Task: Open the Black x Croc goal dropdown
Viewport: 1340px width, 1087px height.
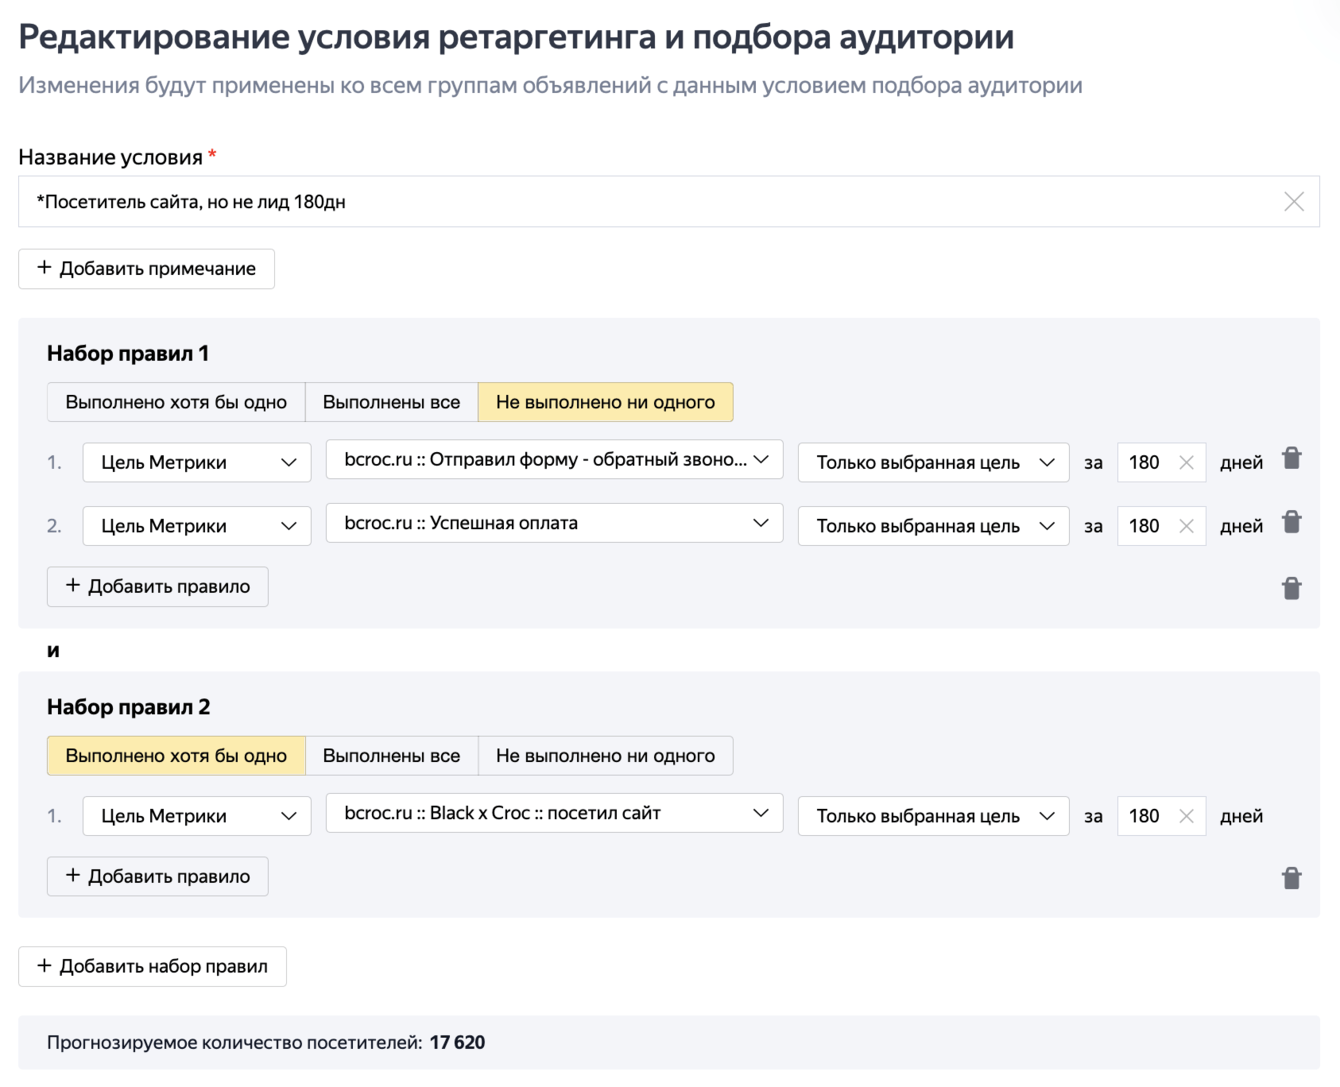Action: pos(554,814)
